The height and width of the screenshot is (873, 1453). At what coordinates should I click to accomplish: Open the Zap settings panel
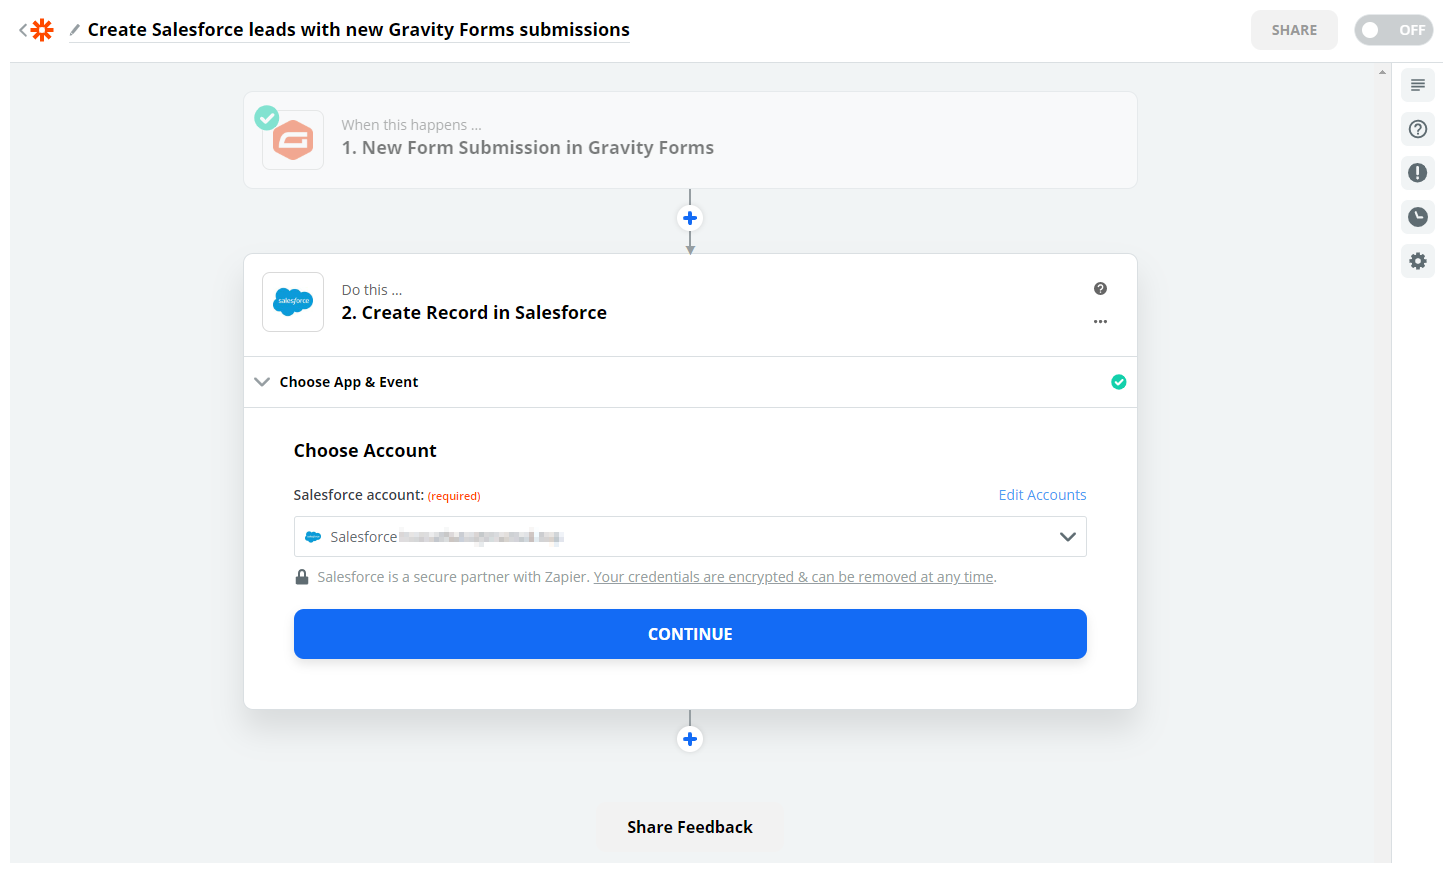(1417, 261)
